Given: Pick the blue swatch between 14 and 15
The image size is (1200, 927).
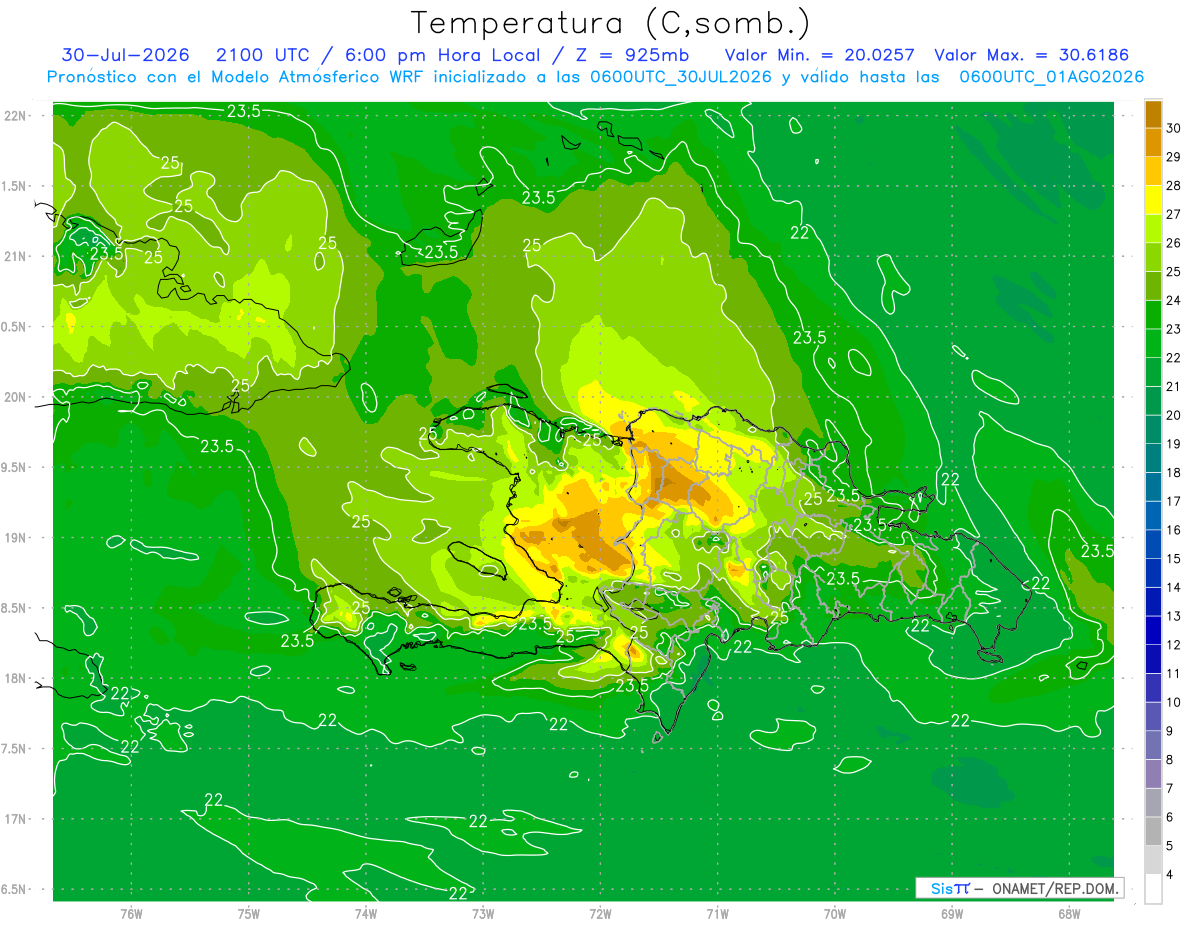Looking at the screenshot, I should point(1153,573).
